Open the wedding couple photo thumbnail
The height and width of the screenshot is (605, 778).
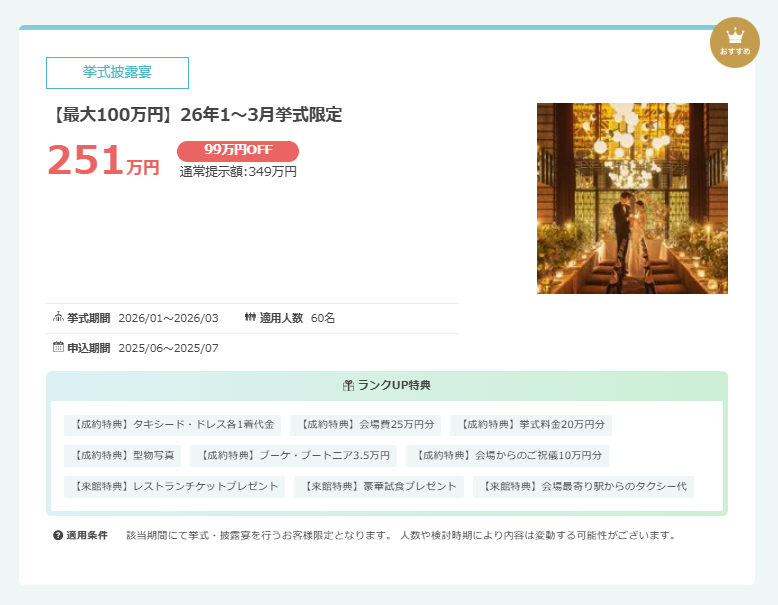click(x=632, y=198)
